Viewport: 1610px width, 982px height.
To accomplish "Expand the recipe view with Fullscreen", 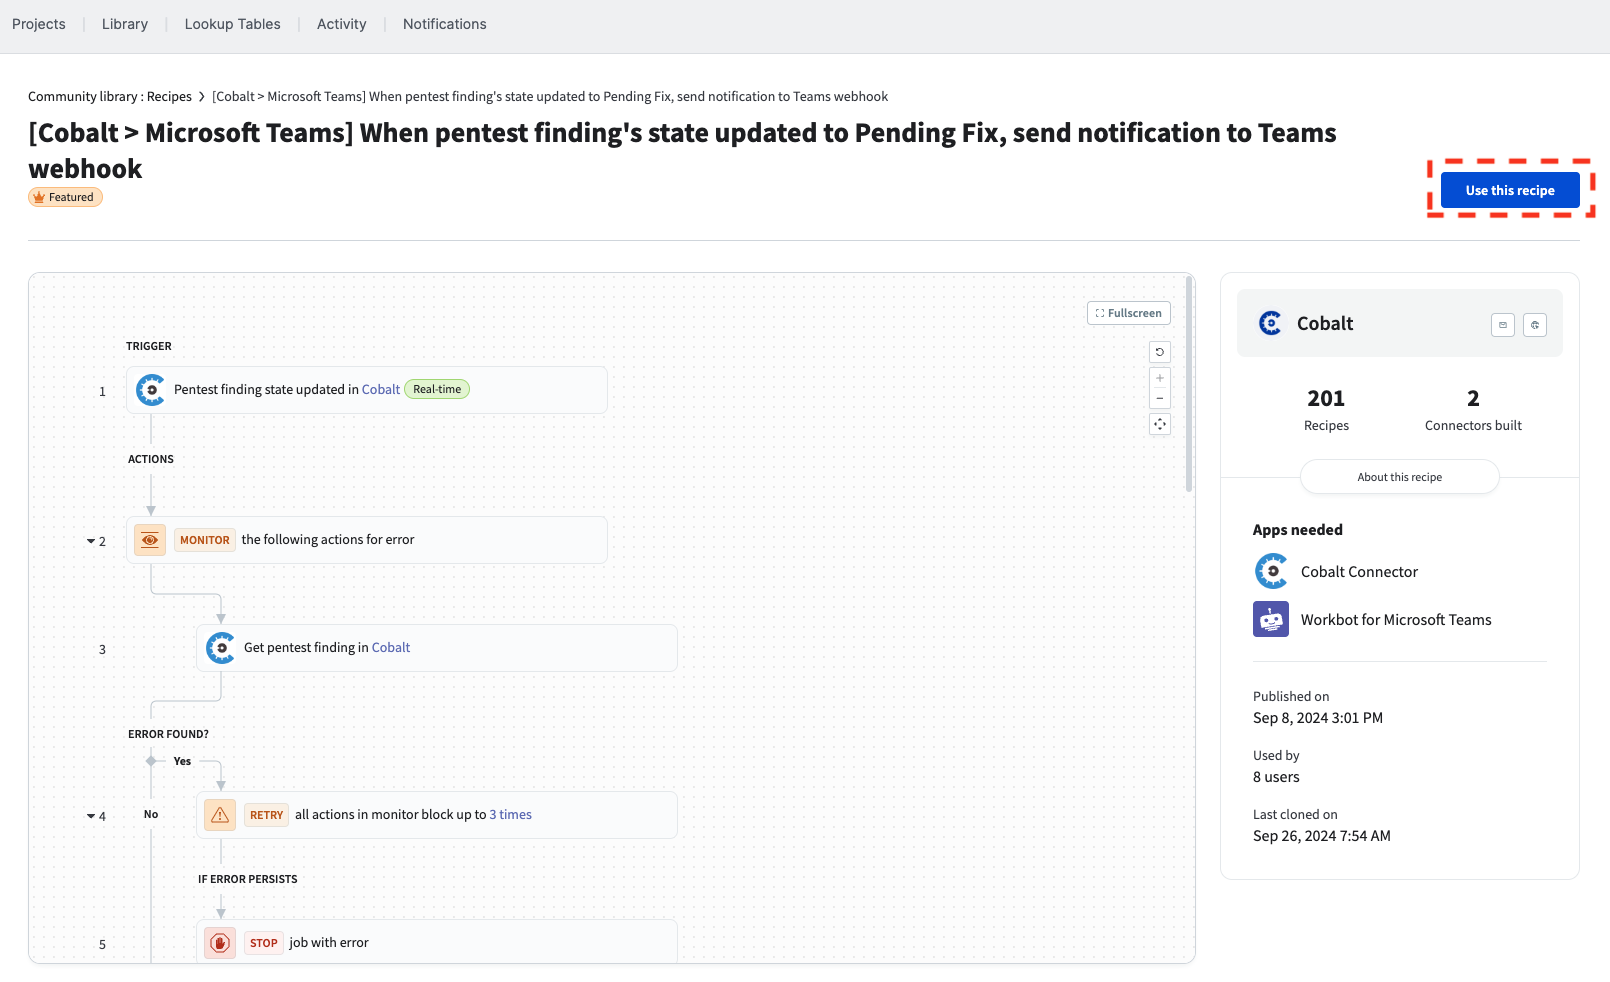I will [x=1129, y=313].
